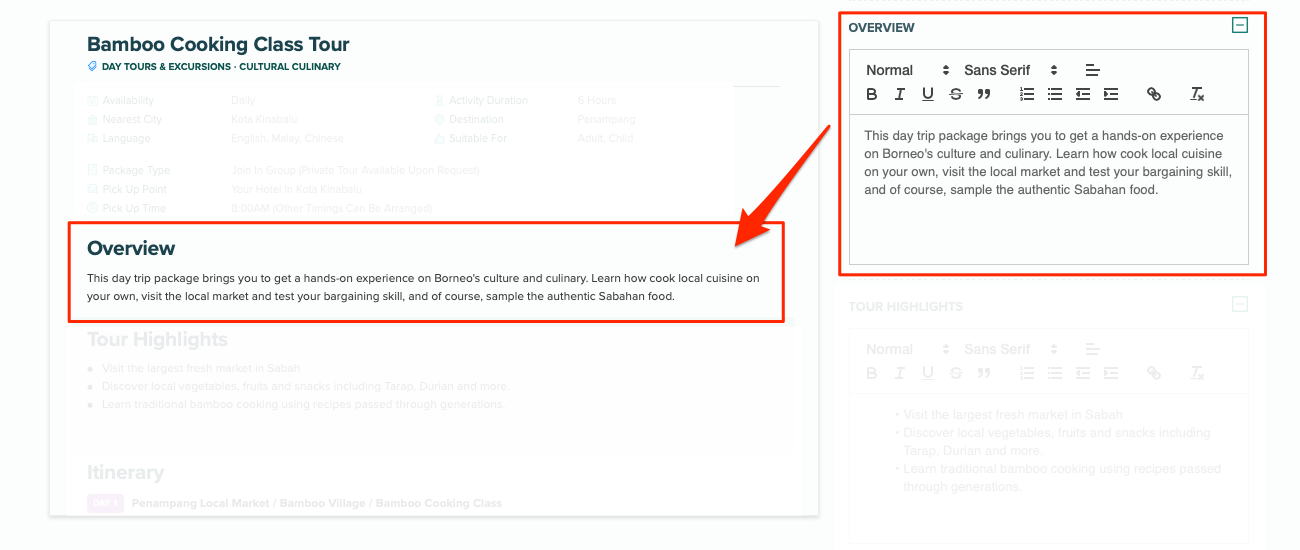Insert blockquote in the Overview editor

(x=984, y=94)
